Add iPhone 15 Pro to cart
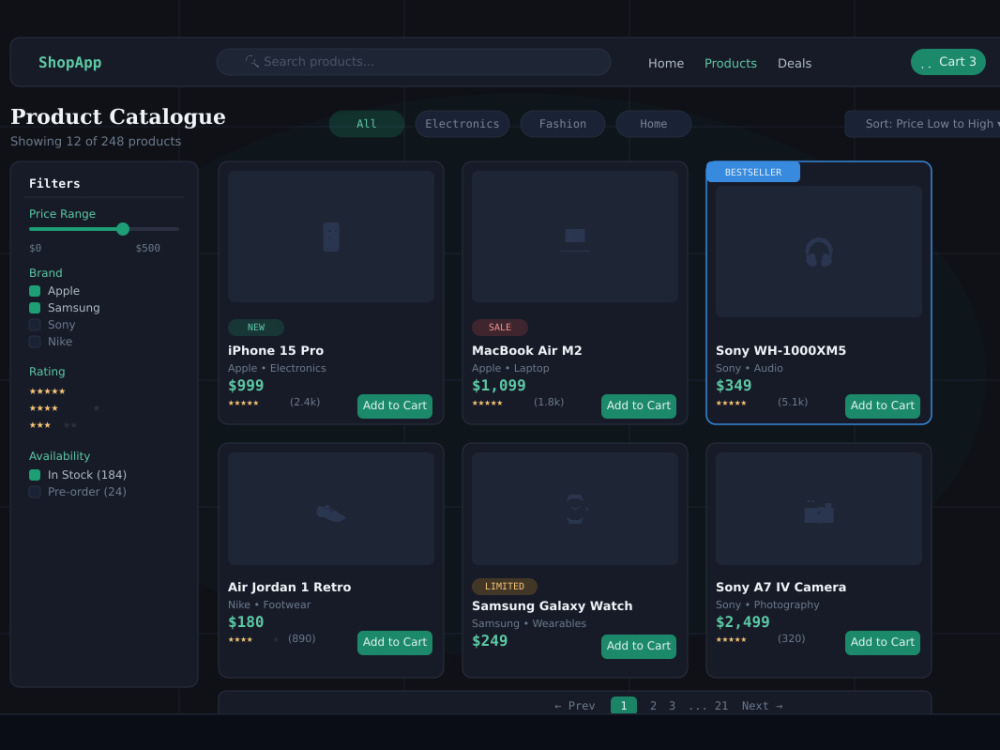This screenshot has height=750, width=1000. tap(395, 406)
